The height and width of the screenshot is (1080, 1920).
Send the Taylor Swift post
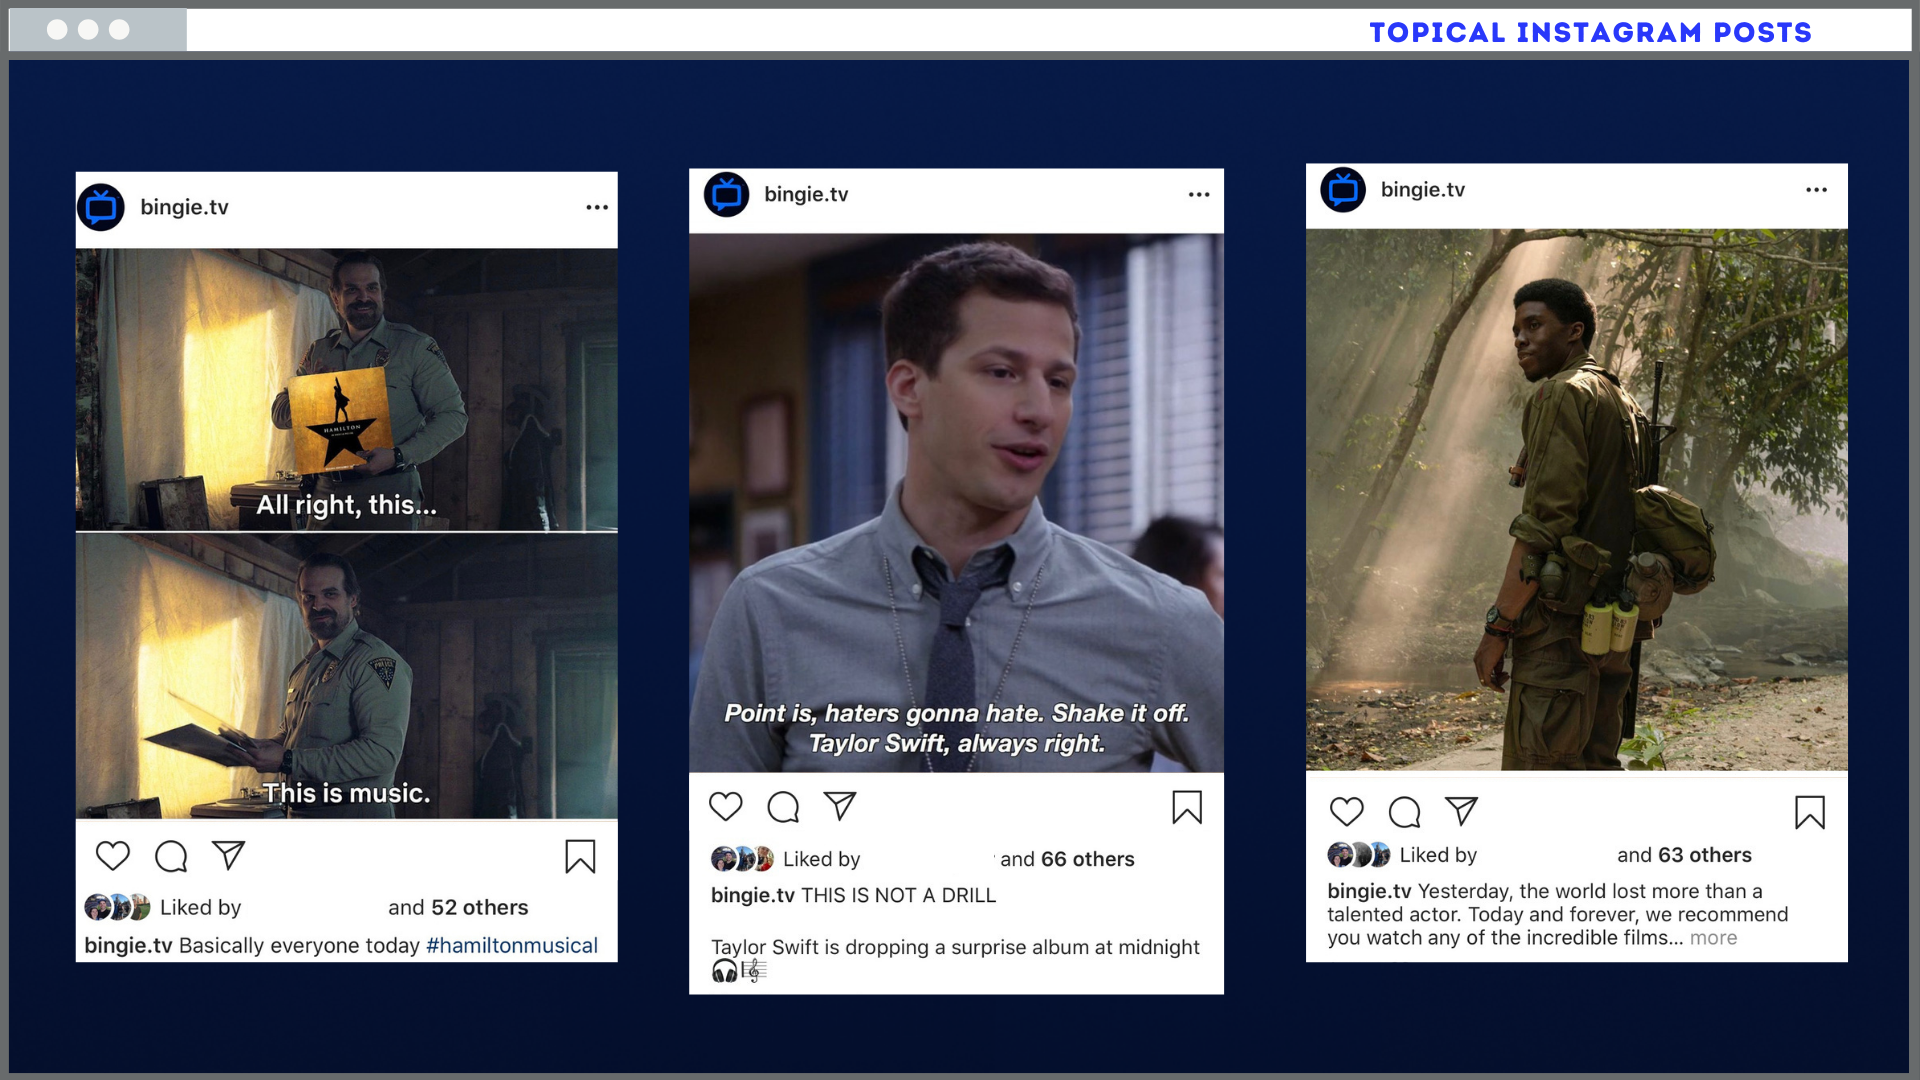[840, 807]
